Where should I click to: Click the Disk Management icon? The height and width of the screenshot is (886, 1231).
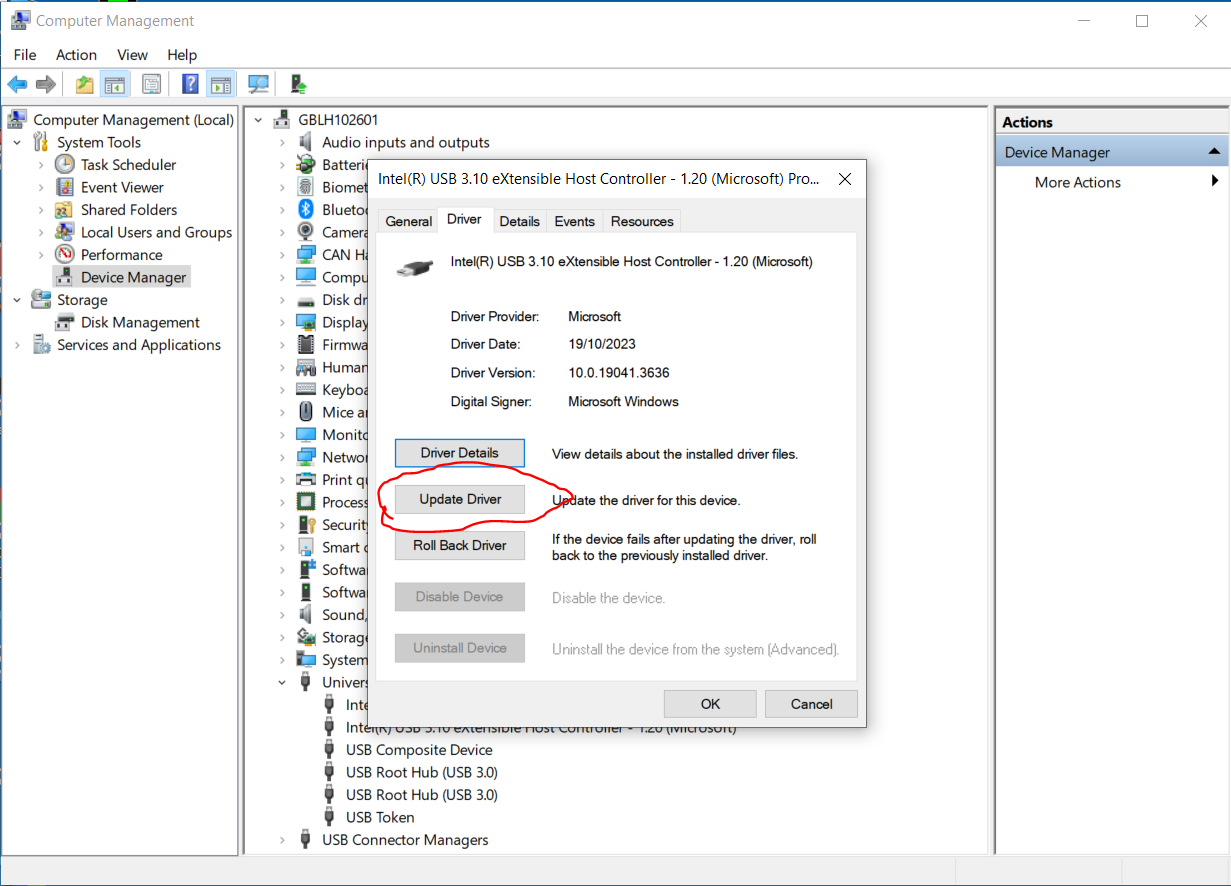pyautogui.click(x=65, y=322)
